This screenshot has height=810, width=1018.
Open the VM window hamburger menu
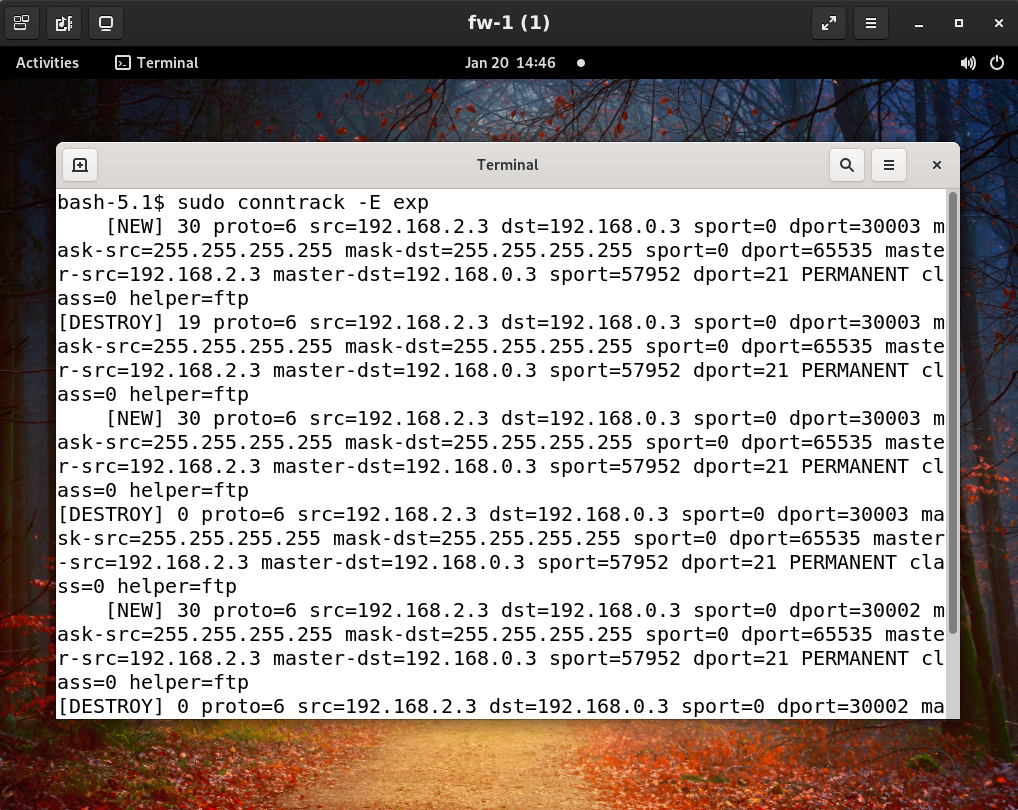(x=870, y=23)
